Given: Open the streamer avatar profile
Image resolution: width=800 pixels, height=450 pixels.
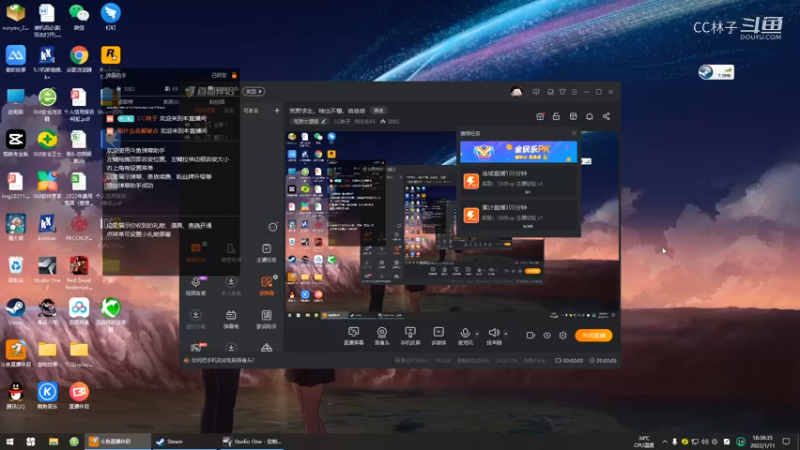Looking at the screenshot, I should tap(516, 91).
